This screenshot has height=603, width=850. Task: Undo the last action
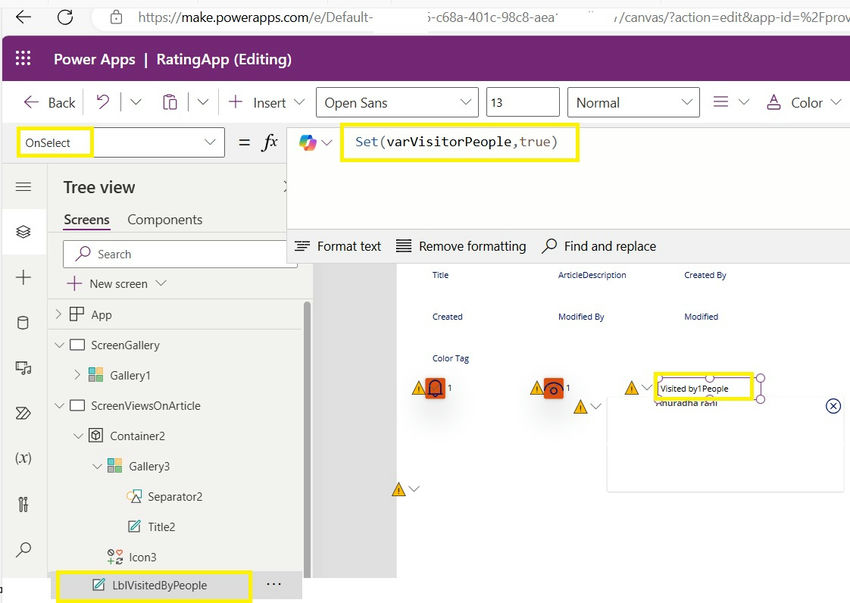tap(102, 102)
